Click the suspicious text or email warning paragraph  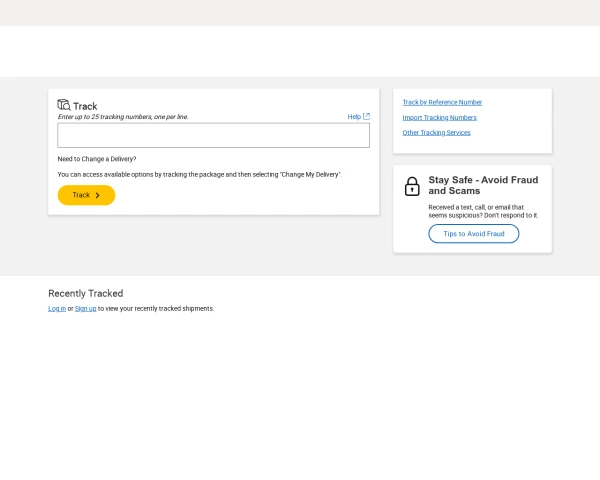point(483,211)
